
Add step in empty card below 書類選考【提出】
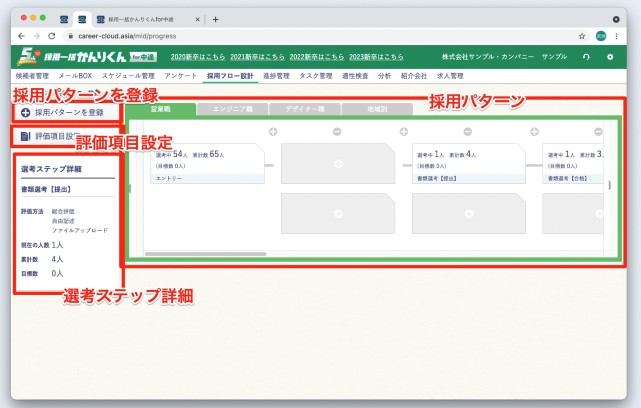(x=468, y=214)
